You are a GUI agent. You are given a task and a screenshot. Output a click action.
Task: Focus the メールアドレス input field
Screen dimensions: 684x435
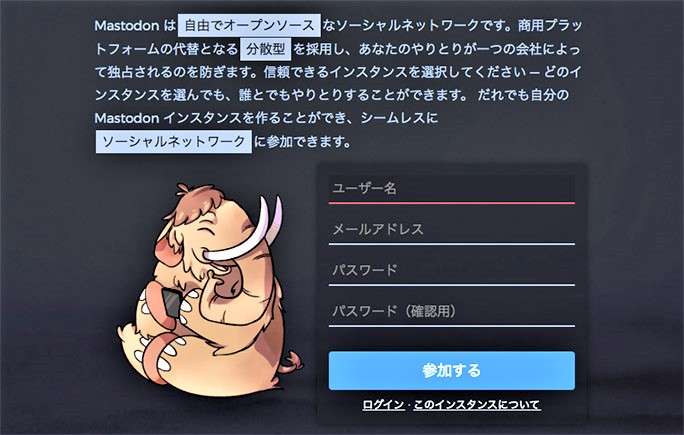tap(451, 230)
